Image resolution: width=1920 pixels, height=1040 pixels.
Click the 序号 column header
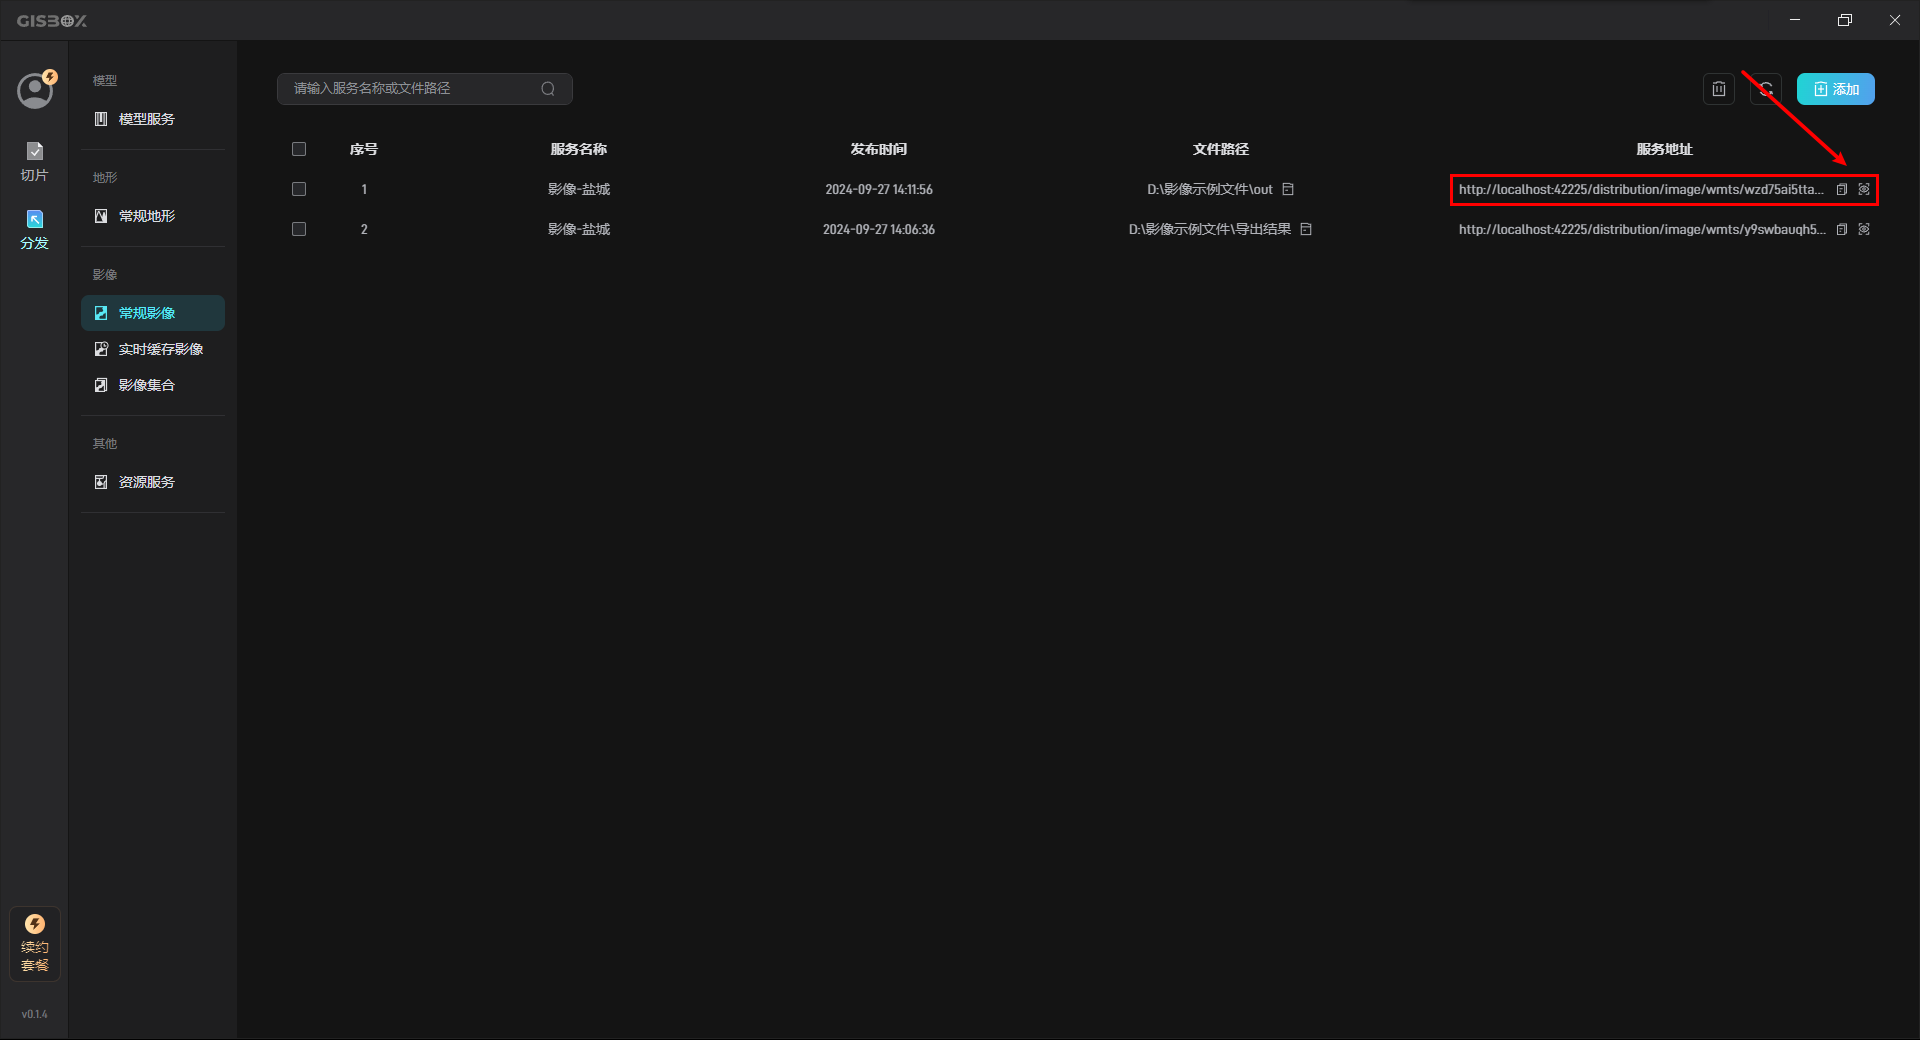tap(364, 149)
